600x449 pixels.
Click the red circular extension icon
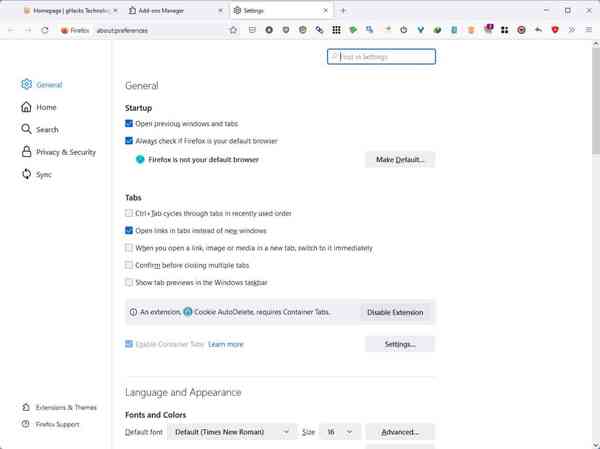(x=521, y=30)
